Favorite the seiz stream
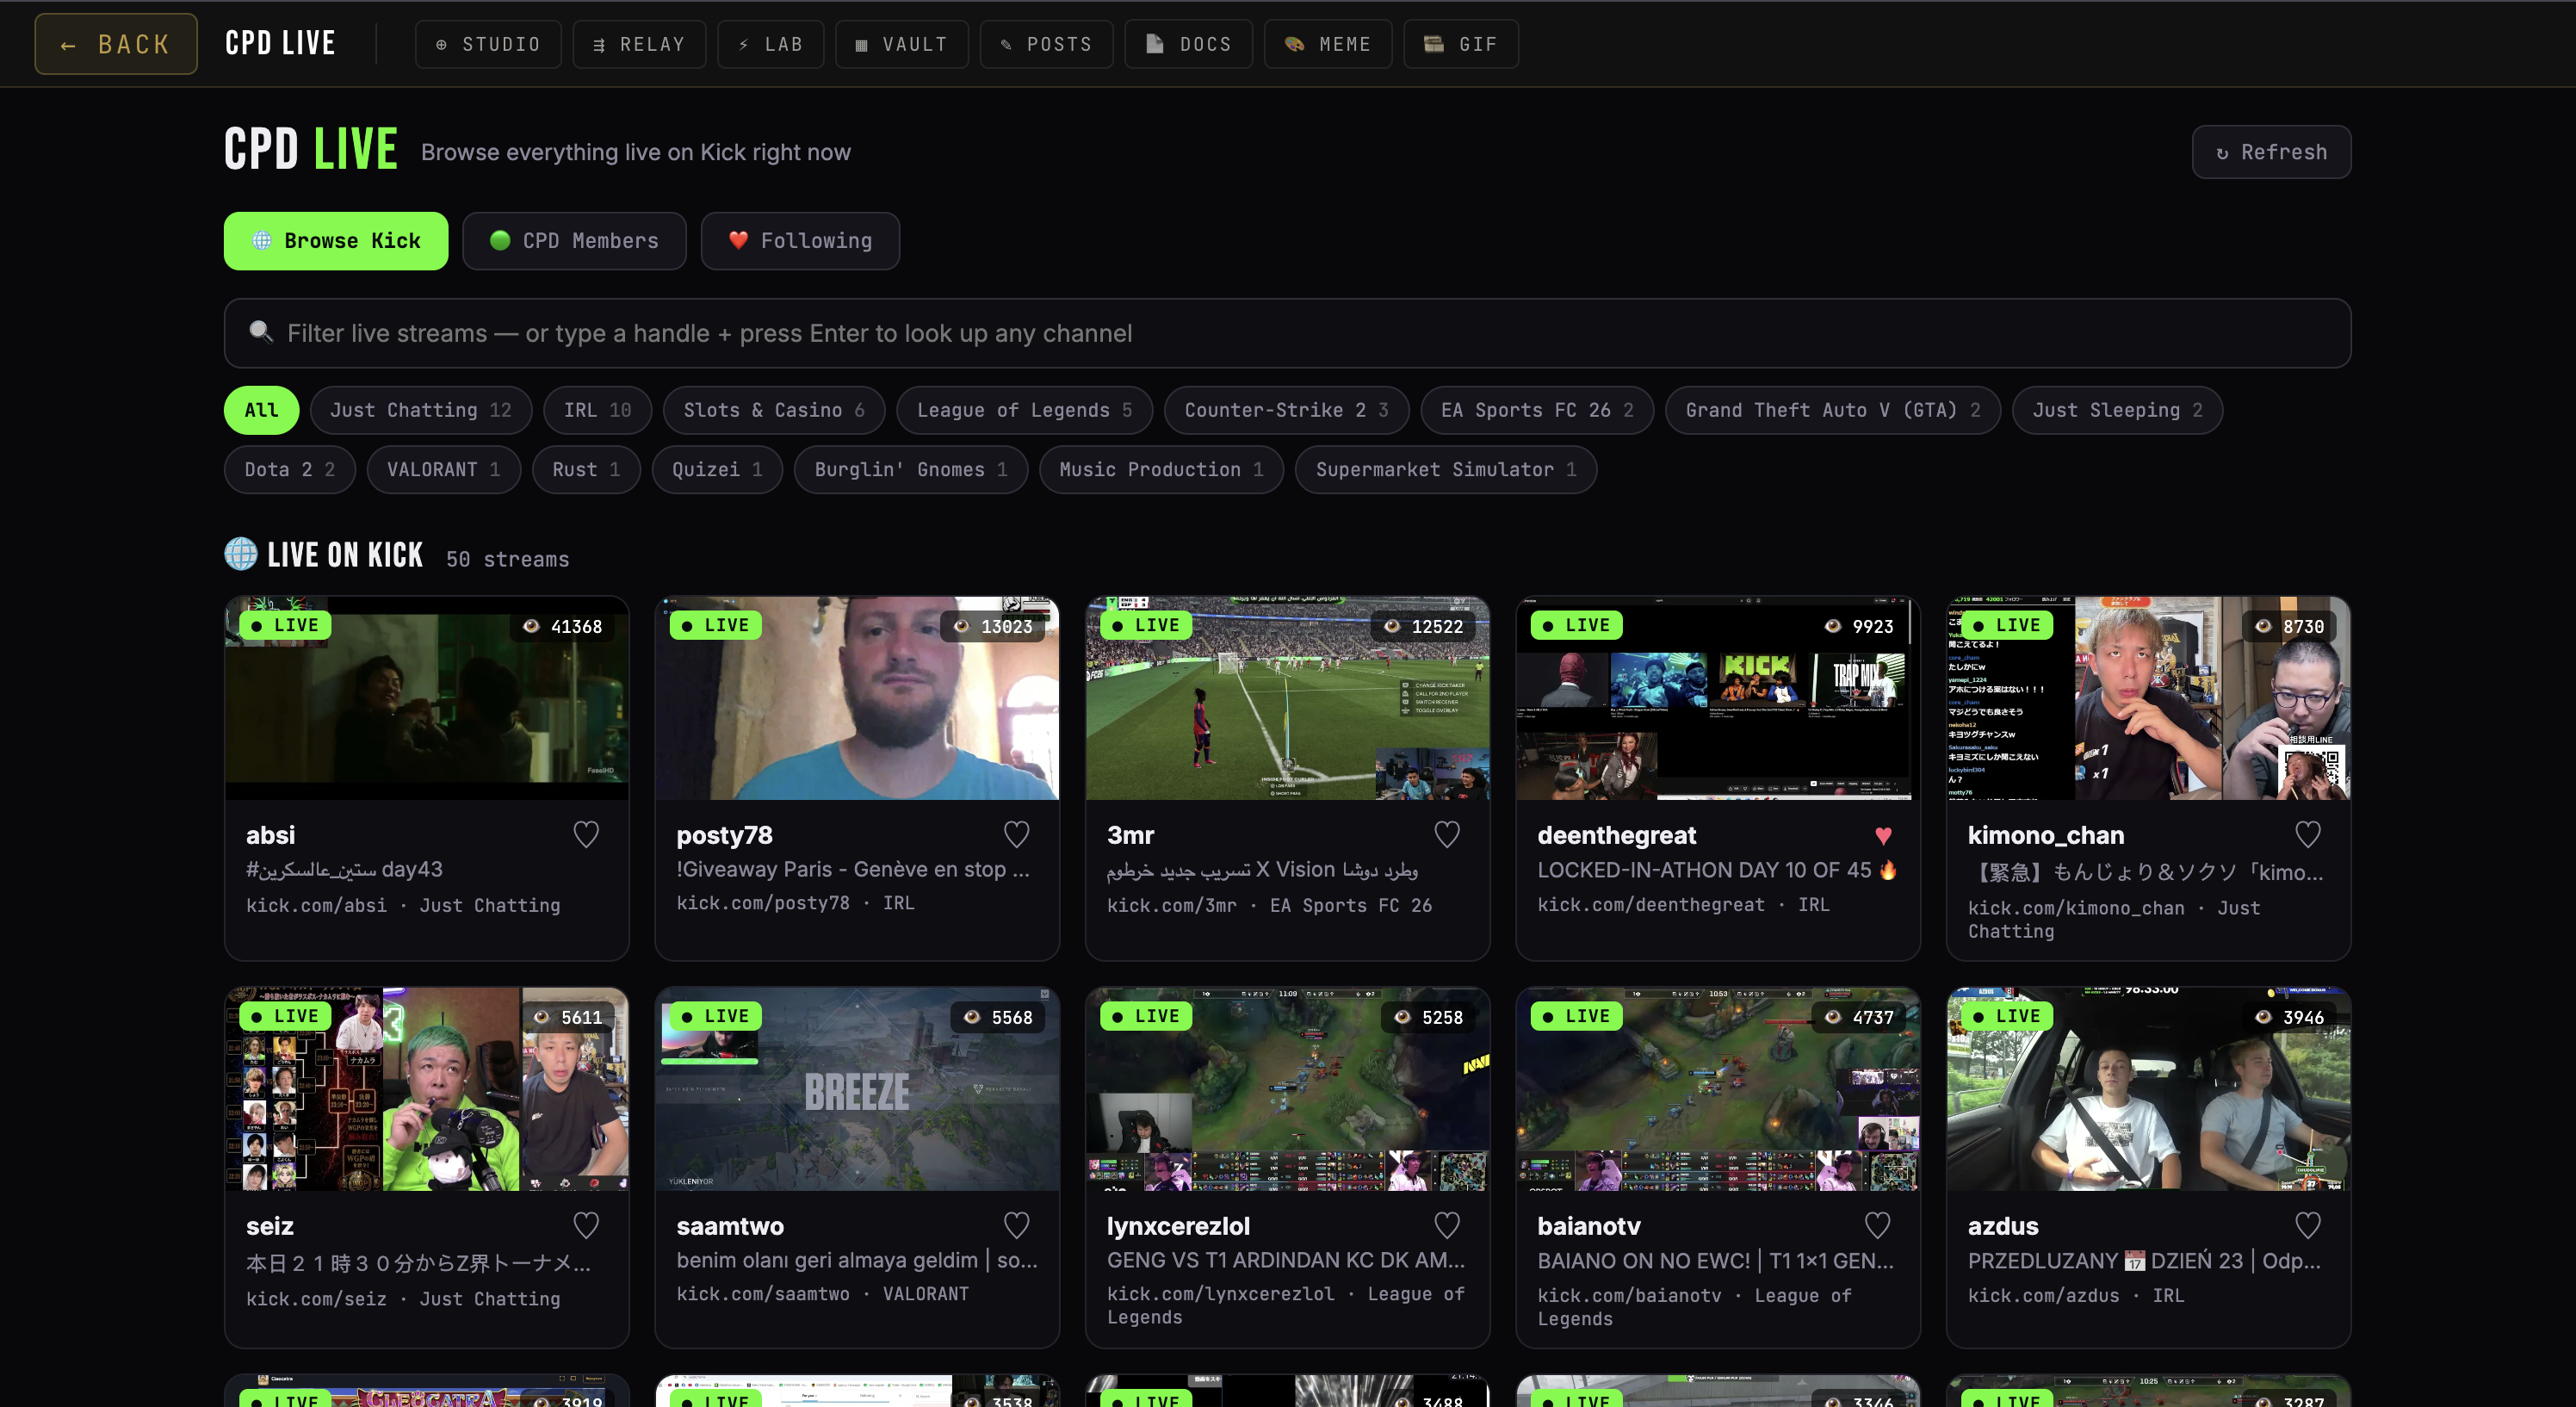The image size is (2576, 1407). [x=586, y=1225]
